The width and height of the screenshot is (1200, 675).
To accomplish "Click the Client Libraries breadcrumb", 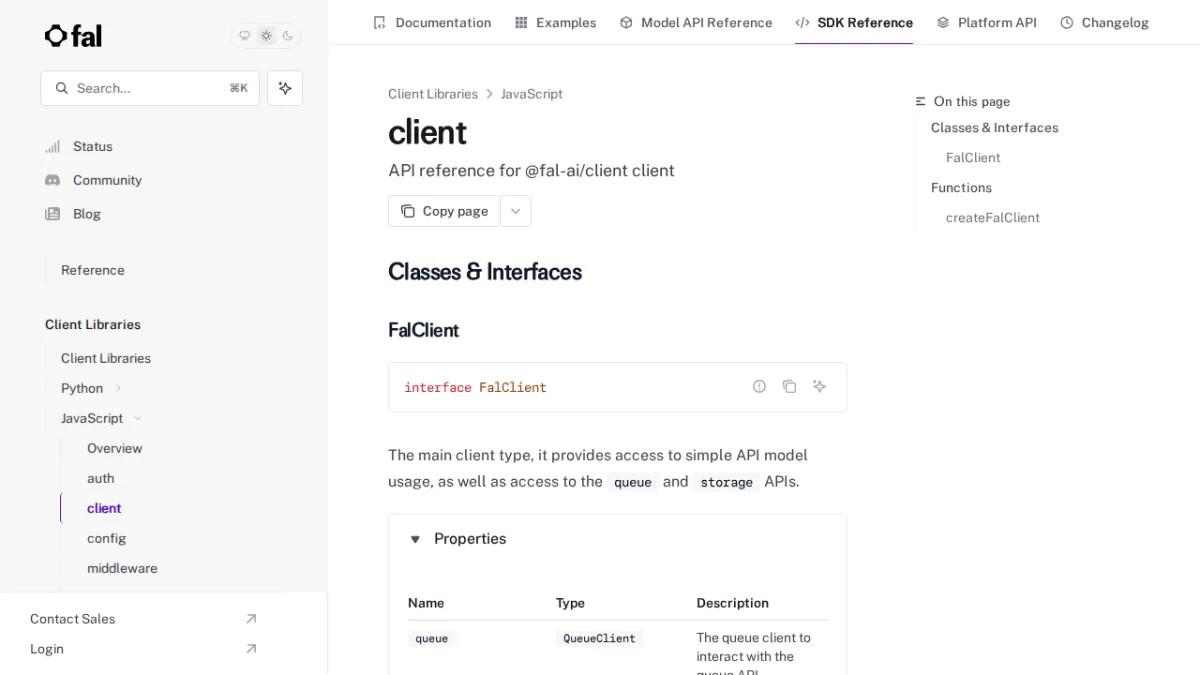I will point(433,94).
